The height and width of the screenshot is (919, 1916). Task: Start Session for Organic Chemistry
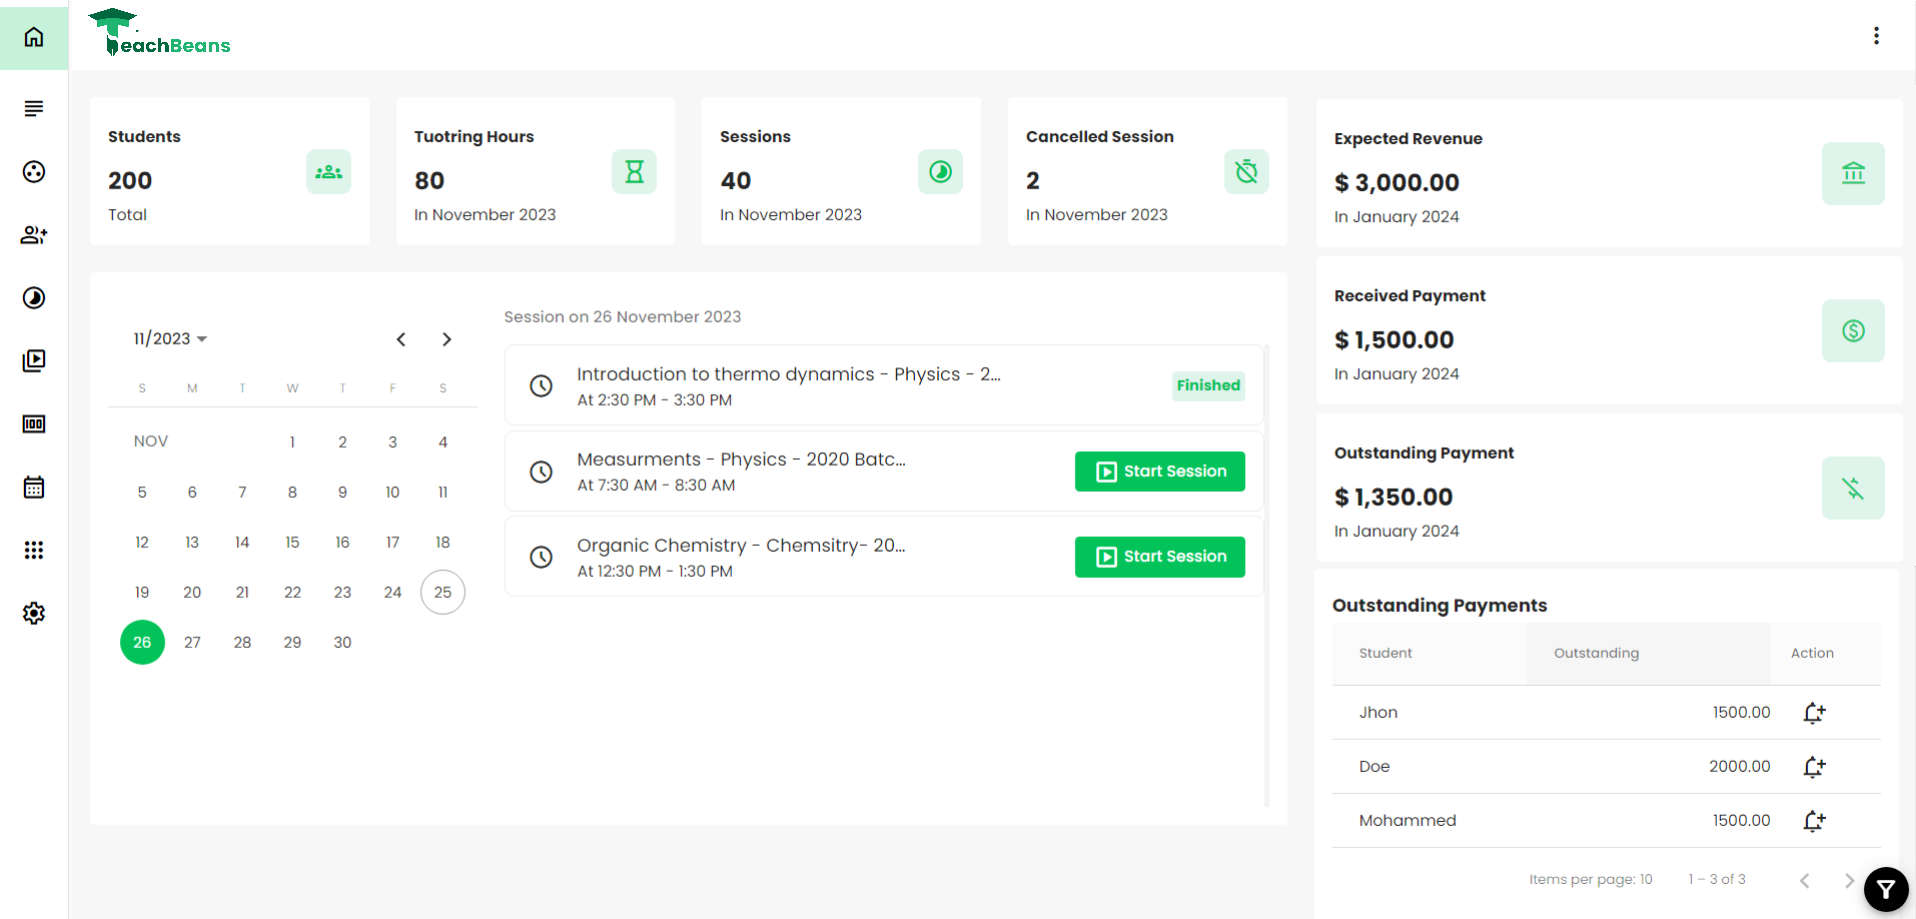click(1160, 557)
